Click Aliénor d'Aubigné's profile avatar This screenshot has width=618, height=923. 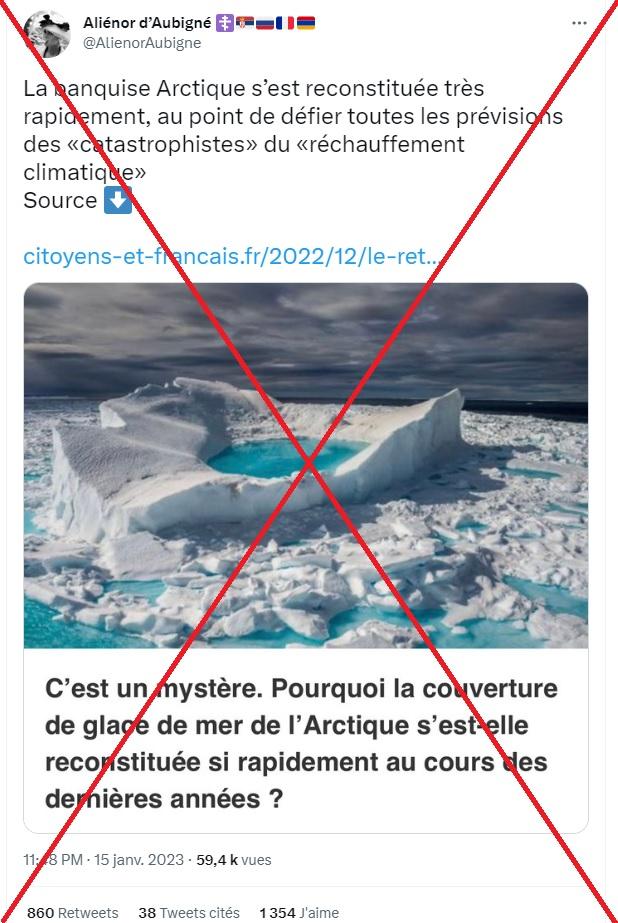[47, 34]
